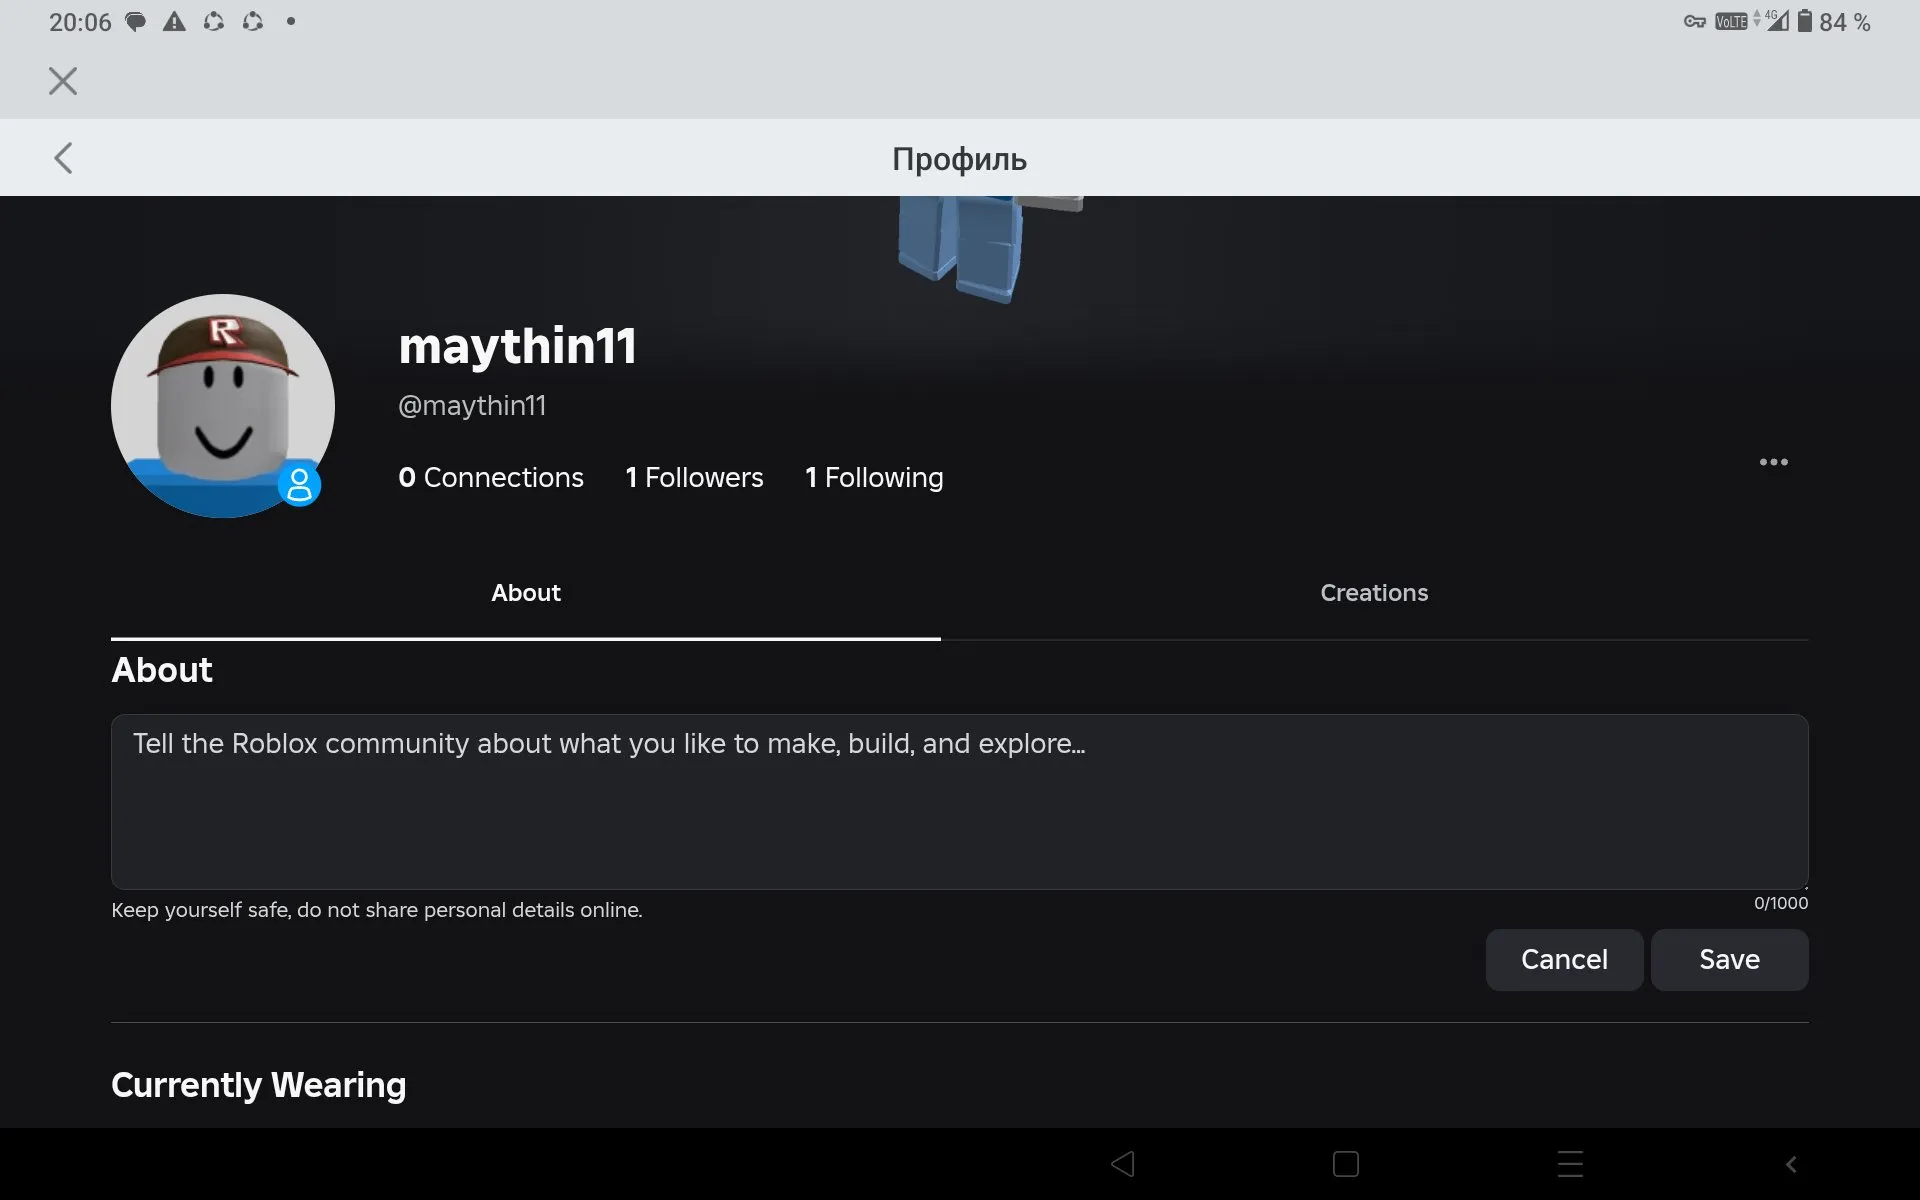
Task: Open the 1 Following list
Action: click(x=874, y=478)
